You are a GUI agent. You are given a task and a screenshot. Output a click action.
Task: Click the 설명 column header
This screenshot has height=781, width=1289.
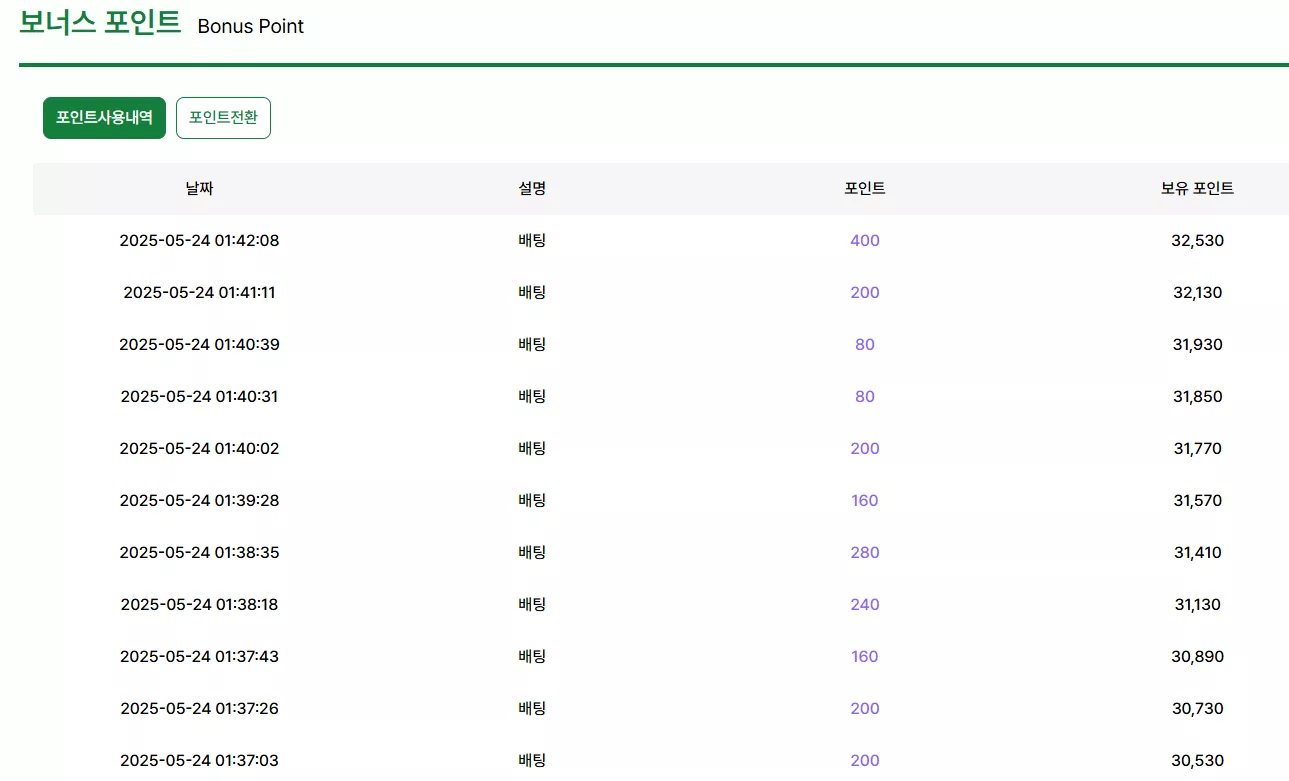click(x=532, y=188)
